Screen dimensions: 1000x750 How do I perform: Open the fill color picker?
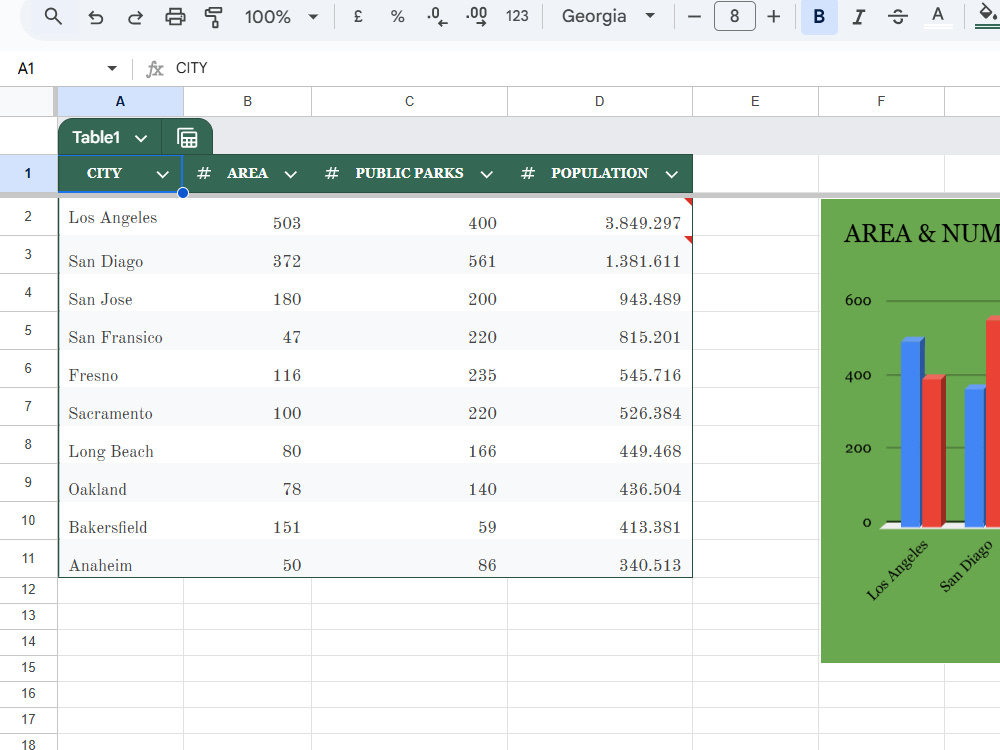(x=987, y=17)
